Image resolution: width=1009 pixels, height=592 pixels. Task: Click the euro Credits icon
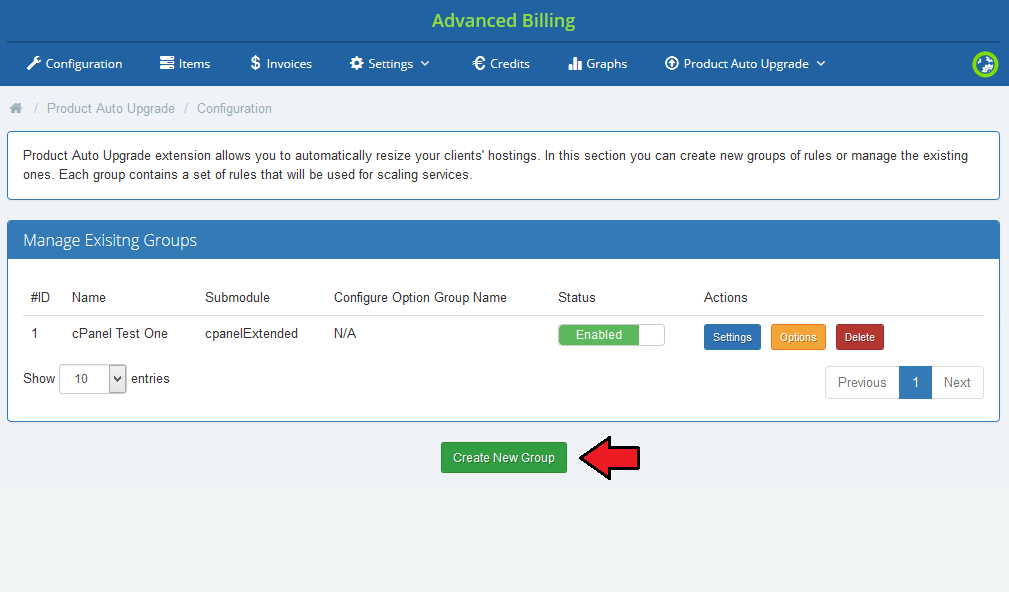(479, 63)
